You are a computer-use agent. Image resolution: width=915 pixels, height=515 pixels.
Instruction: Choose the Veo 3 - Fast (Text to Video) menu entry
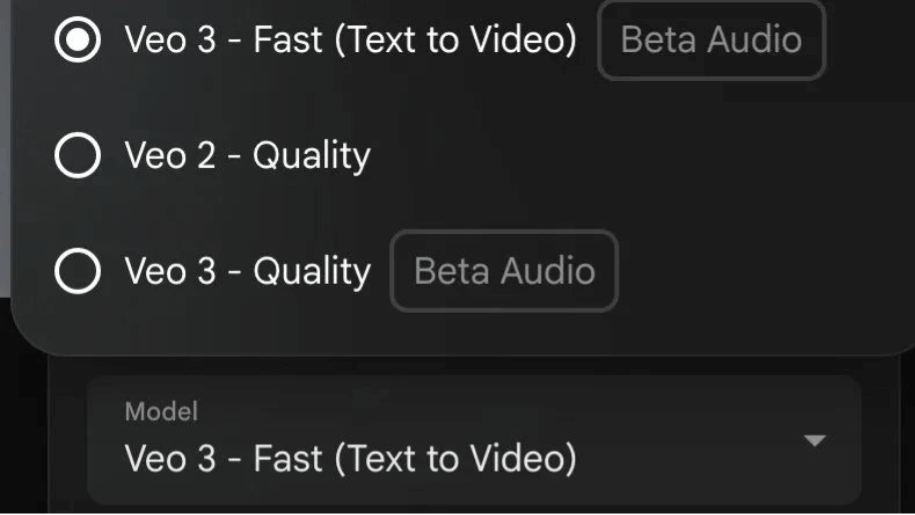[x=350, y=40]
